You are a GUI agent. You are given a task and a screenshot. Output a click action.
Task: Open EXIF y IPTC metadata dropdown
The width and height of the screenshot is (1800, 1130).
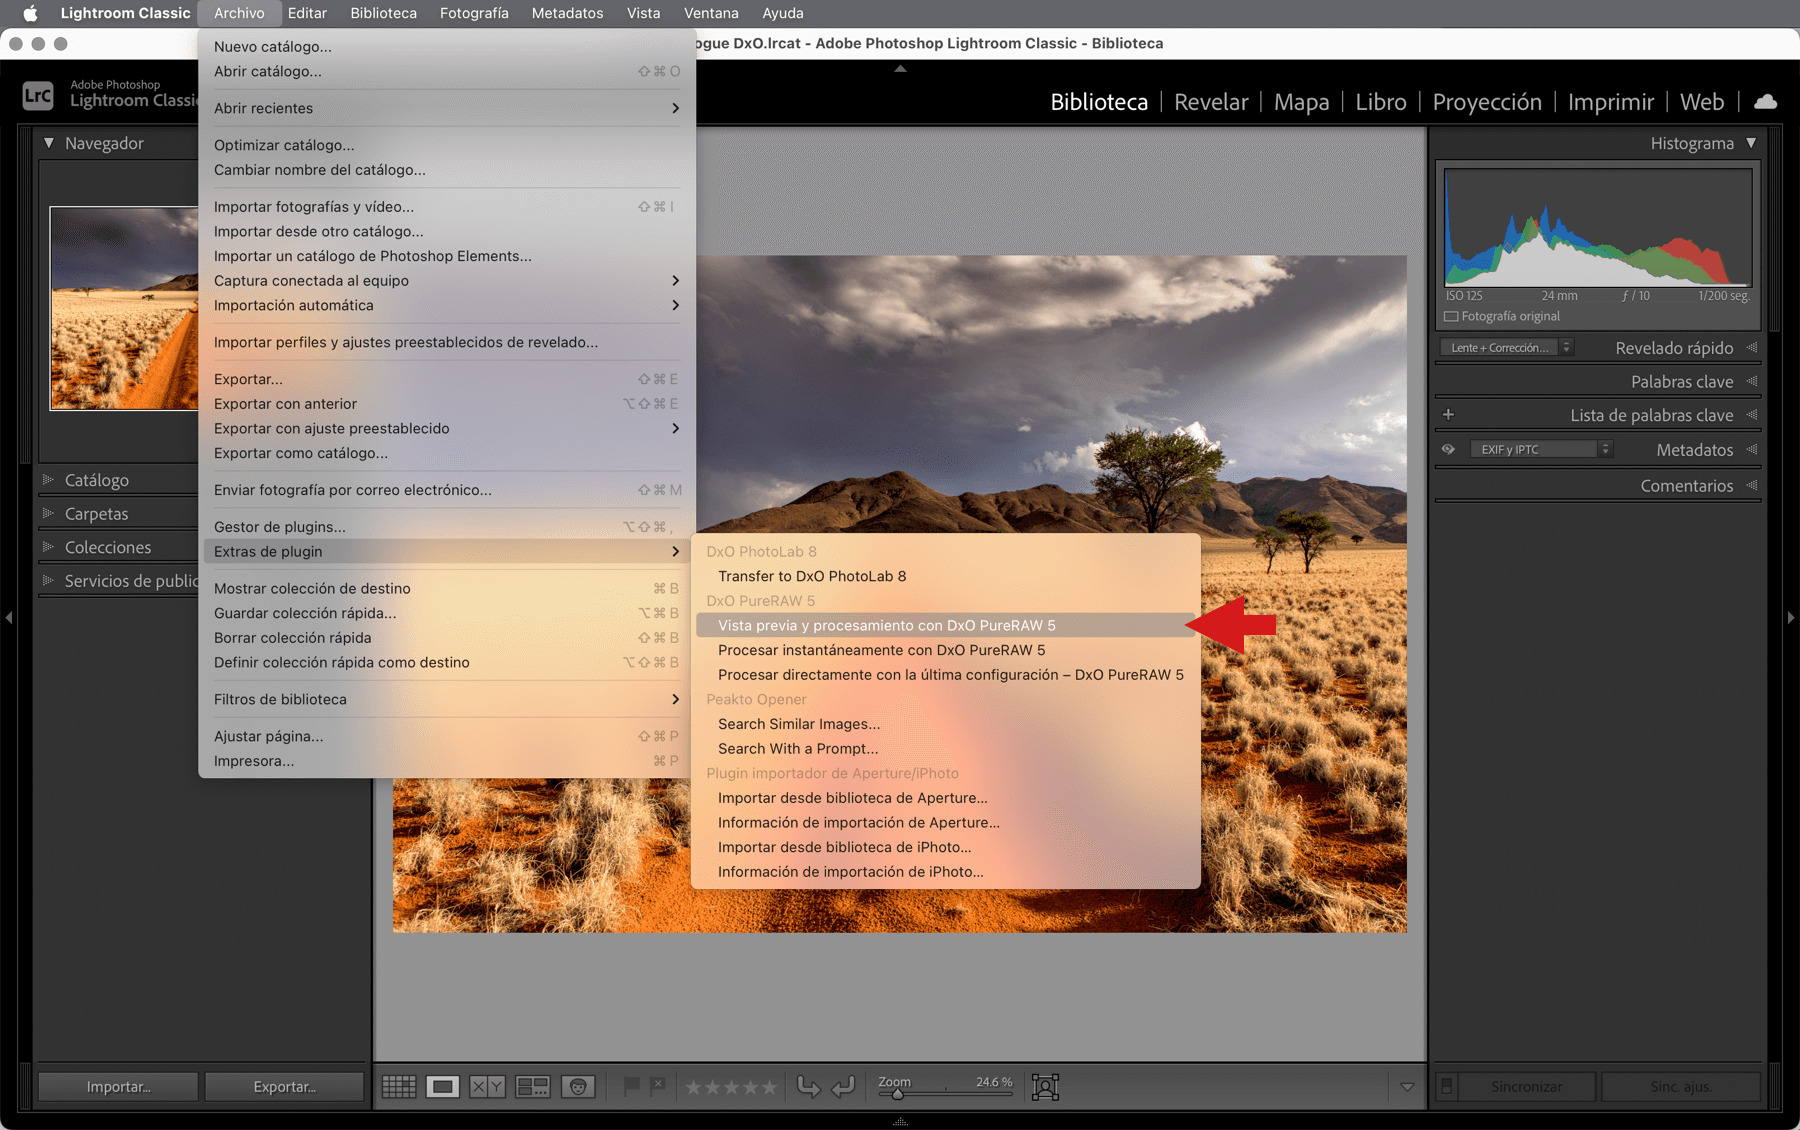pos(1541,449)
